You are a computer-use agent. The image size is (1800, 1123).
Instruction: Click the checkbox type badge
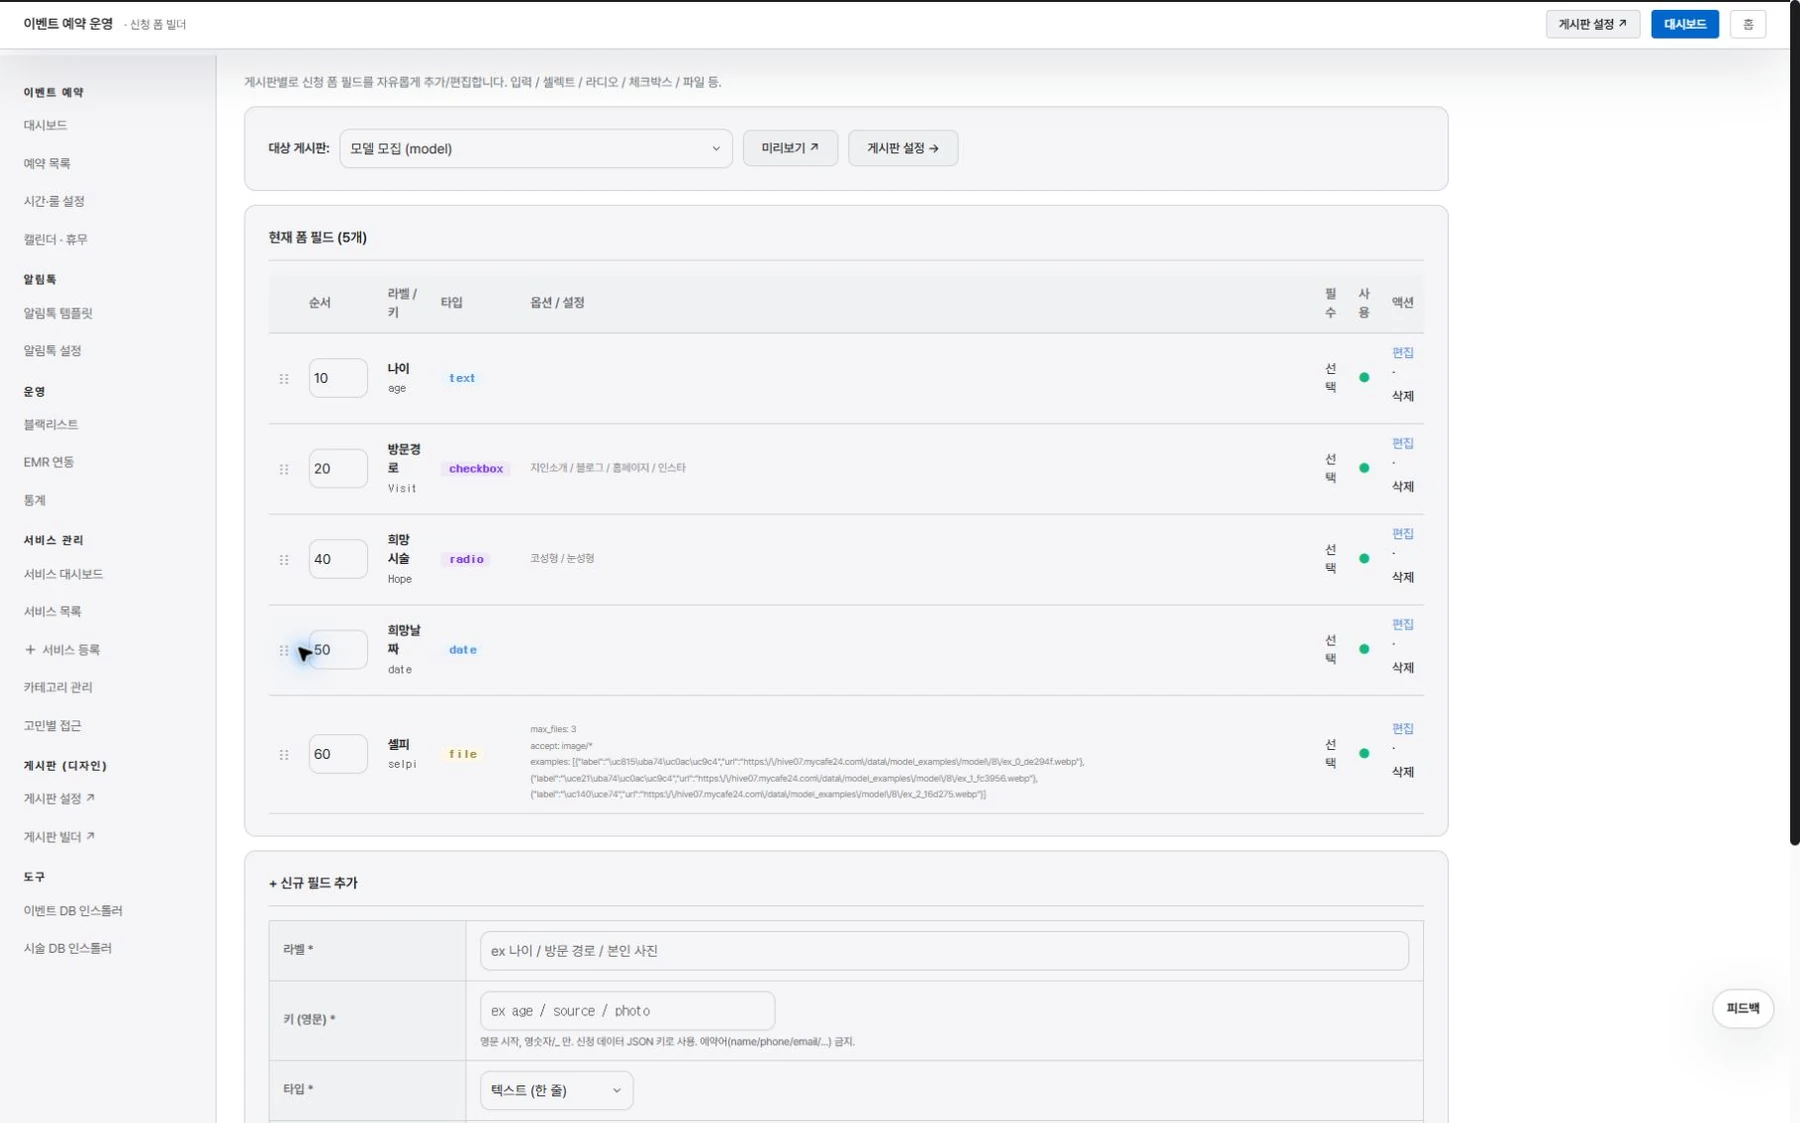[x=476, y=469]
